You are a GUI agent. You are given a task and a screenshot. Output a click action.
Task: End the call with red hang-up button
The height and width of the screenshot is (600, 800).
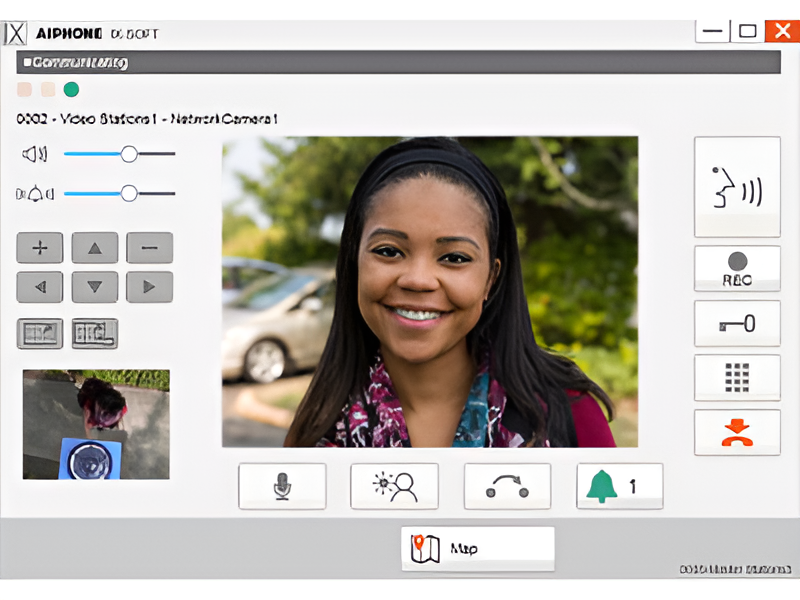click(x=737, y=432)
